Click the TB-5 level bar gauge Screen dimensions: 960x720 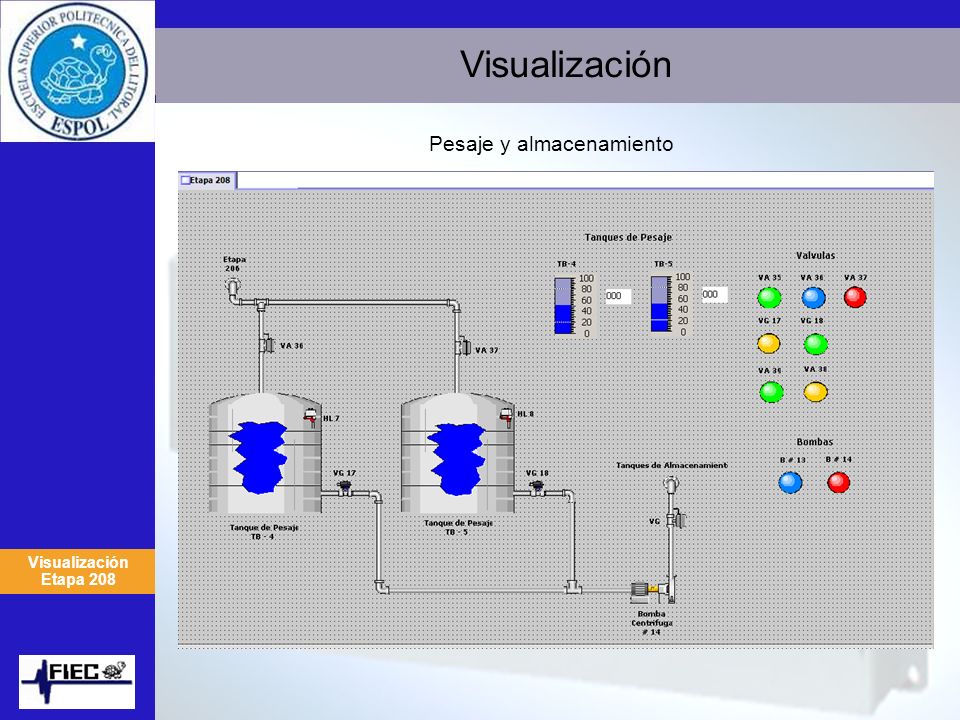(x=661, y=304)
